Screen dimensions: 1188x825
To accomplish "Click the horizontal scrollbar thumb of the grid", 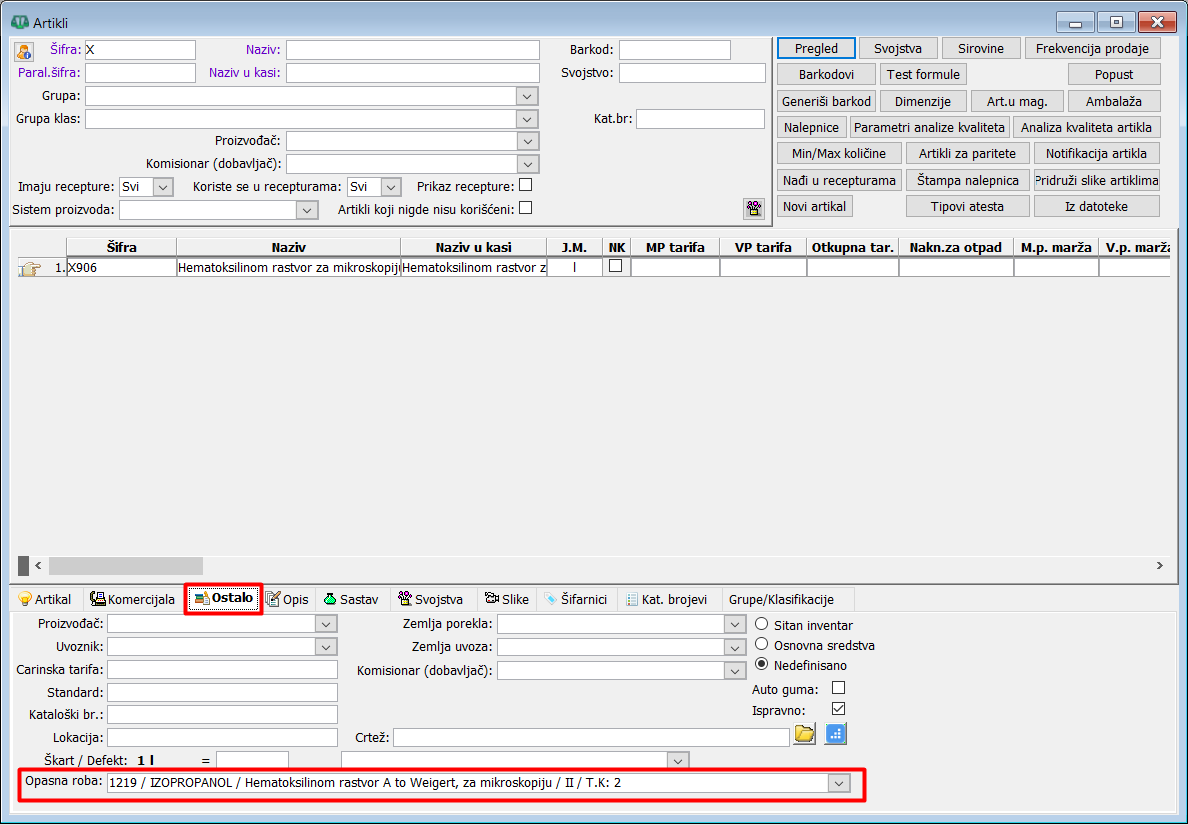I will tap(126, 565).
